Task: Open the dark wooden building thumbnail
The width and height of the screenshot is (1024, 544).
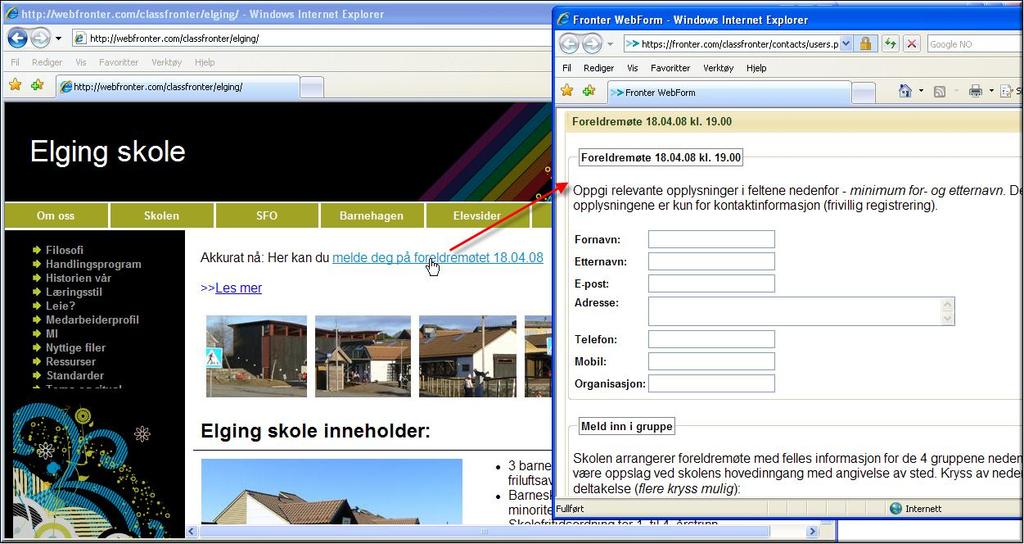Action: [256, 357]
